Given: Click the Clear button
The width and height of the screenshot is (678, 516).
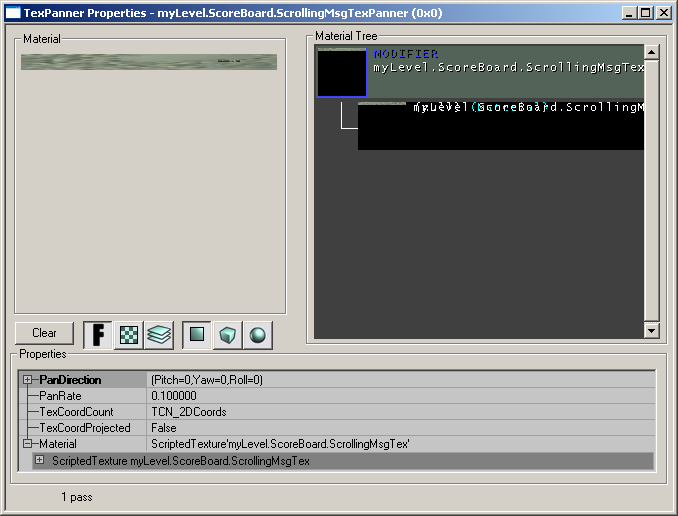Looking at the screenshot, I should point(44,333).
